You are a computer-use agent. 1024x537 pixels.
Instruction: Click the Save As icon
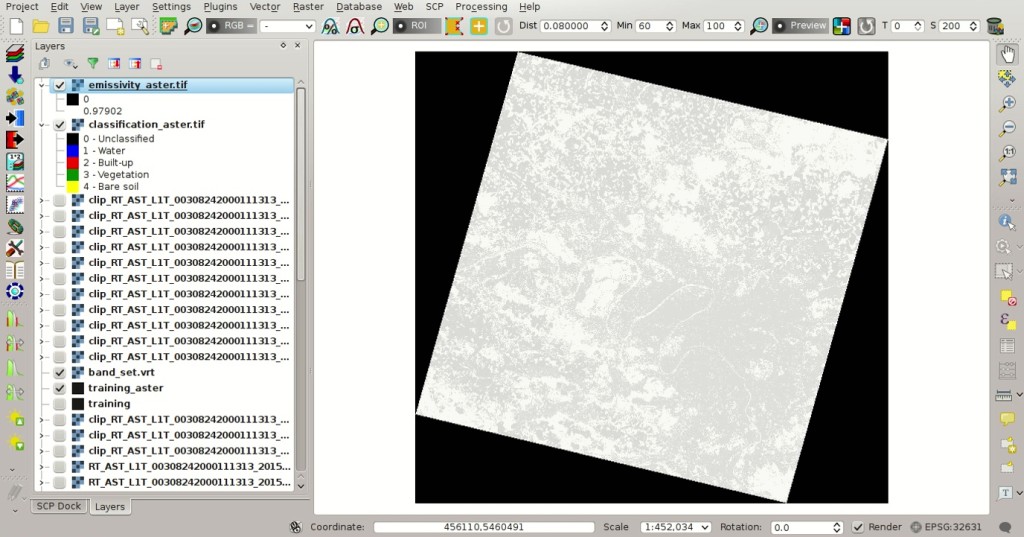click(90, 26)
